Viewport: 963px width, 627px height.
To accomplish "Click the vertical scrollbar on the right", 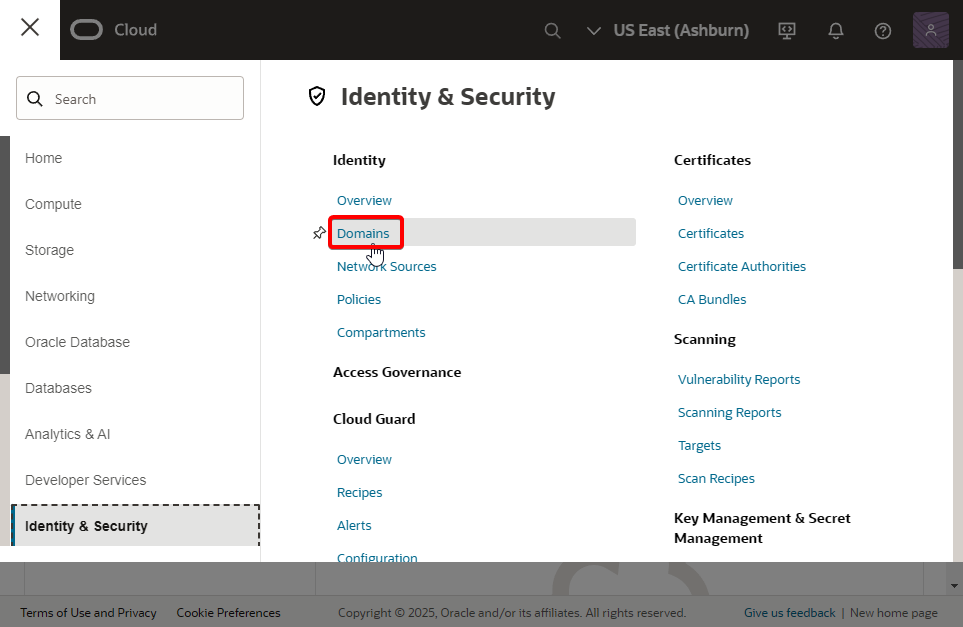I will pos(957,164).
